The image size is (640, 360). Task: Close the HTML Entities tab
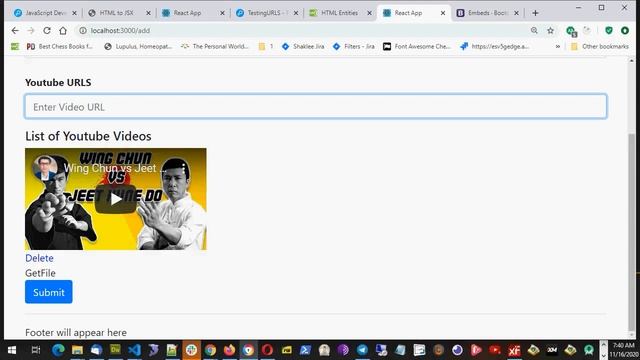coord(369,13)
